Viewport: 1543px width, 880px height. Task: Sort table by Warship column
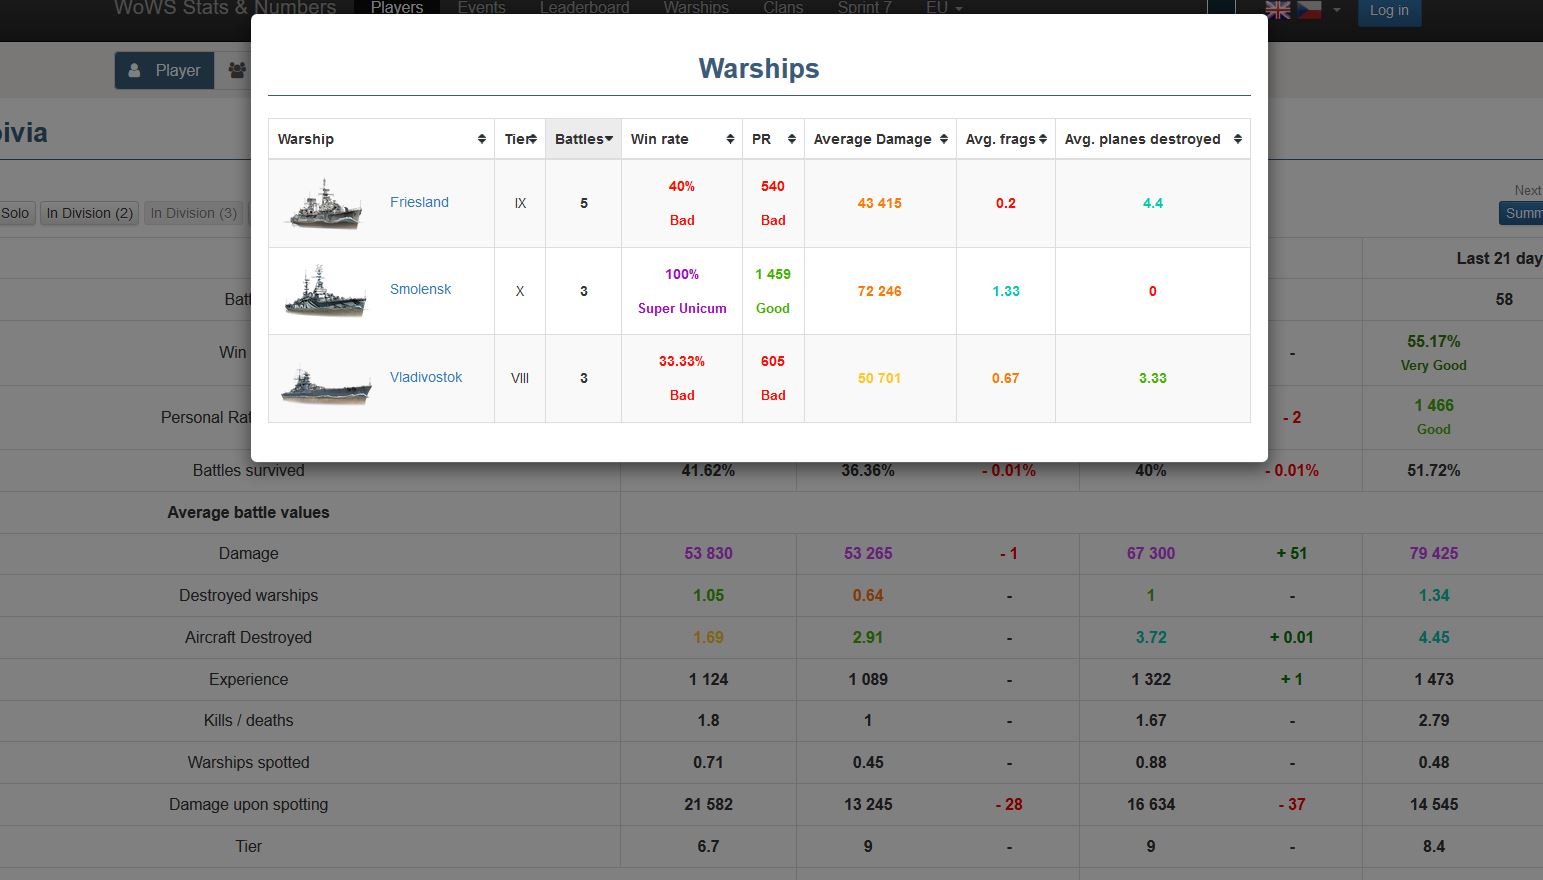(x=381, y=139)
